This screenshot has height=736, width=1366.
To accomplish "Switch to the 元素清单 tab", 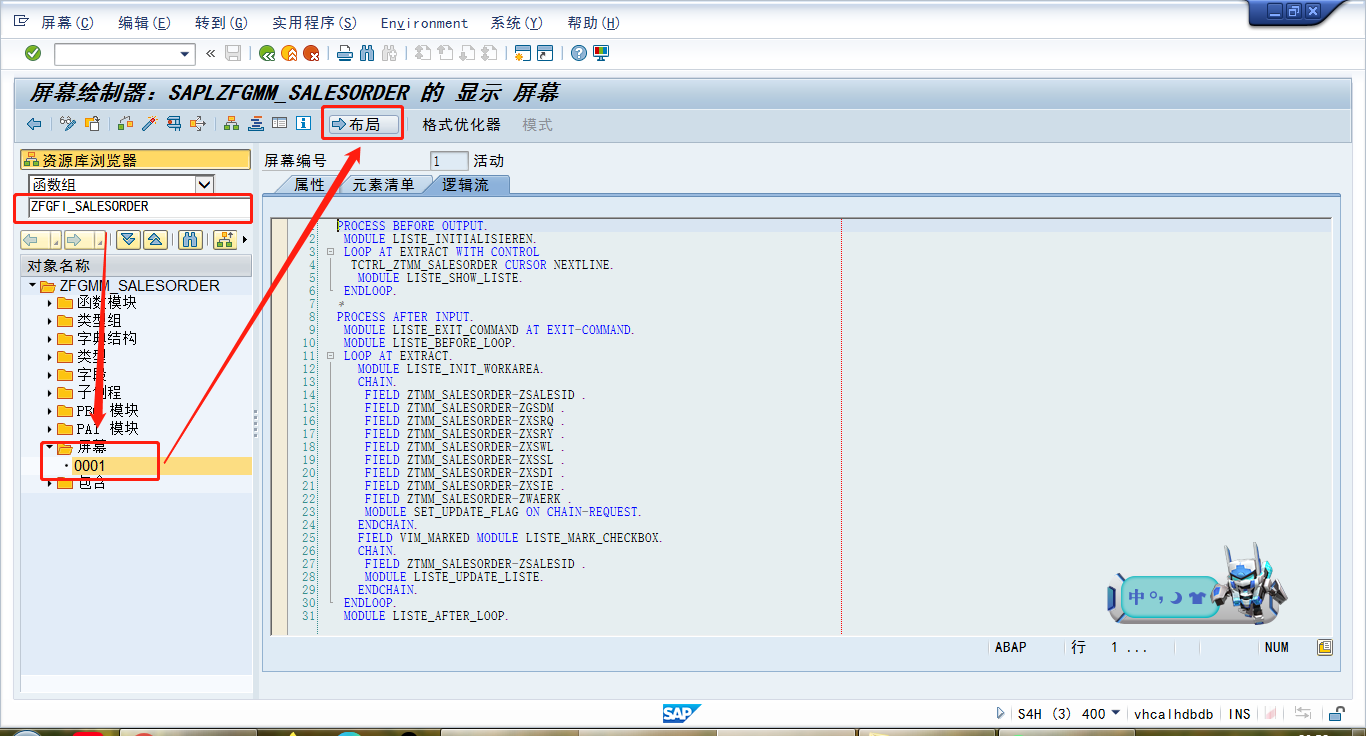I will coord(383,185).
